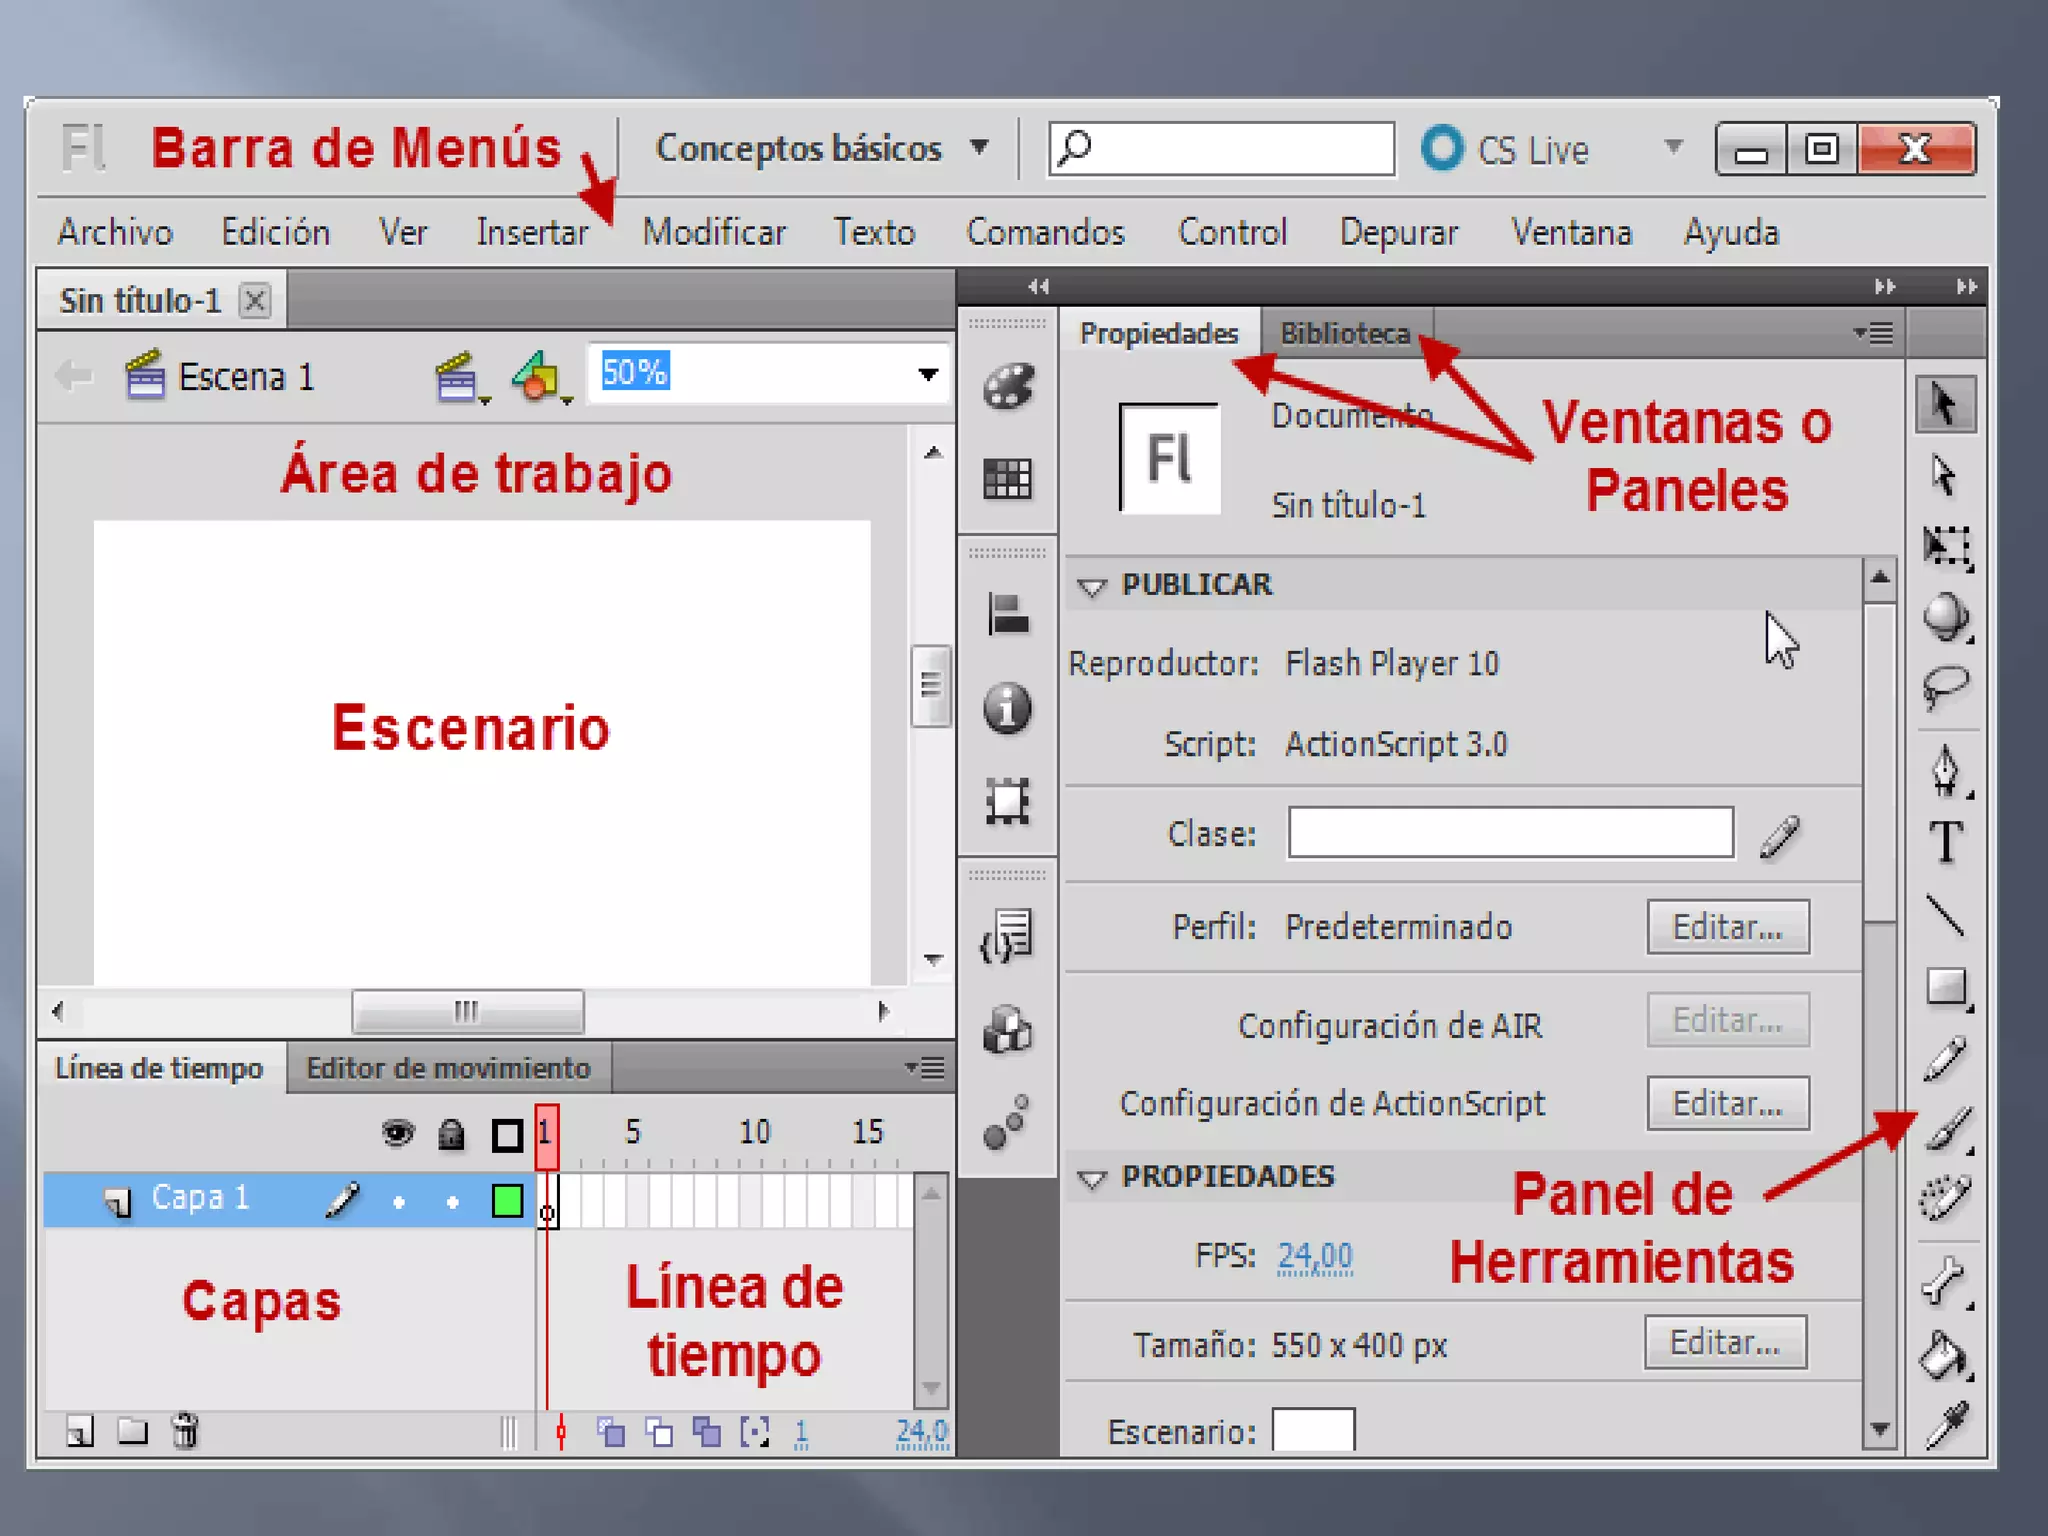Open the Escenario color swatch
2048x1536 pixels.
click(x=1312, y=1430)
